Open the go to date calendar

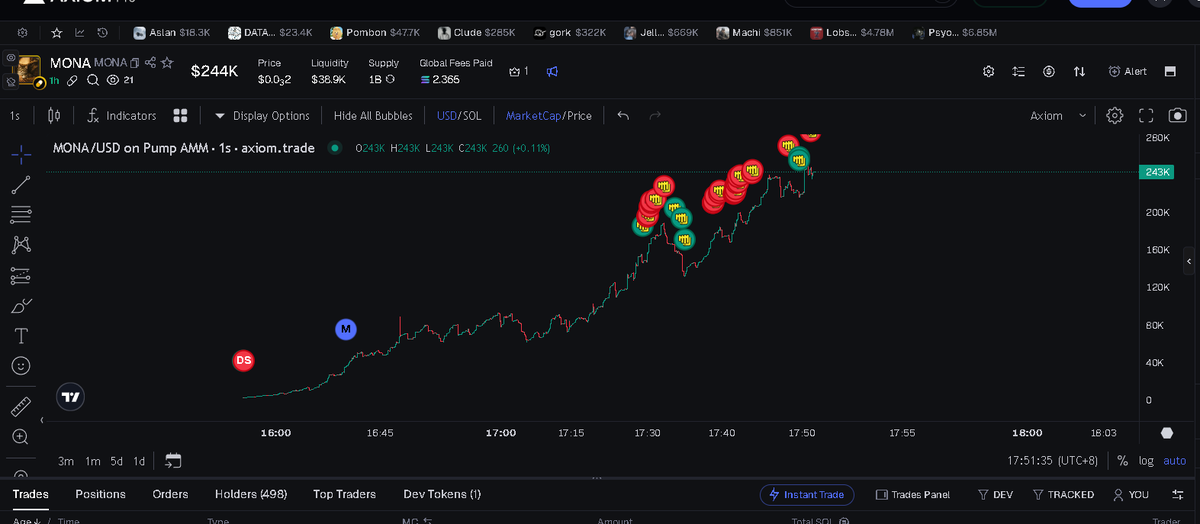pyautogui.click(x=173, y=461)
